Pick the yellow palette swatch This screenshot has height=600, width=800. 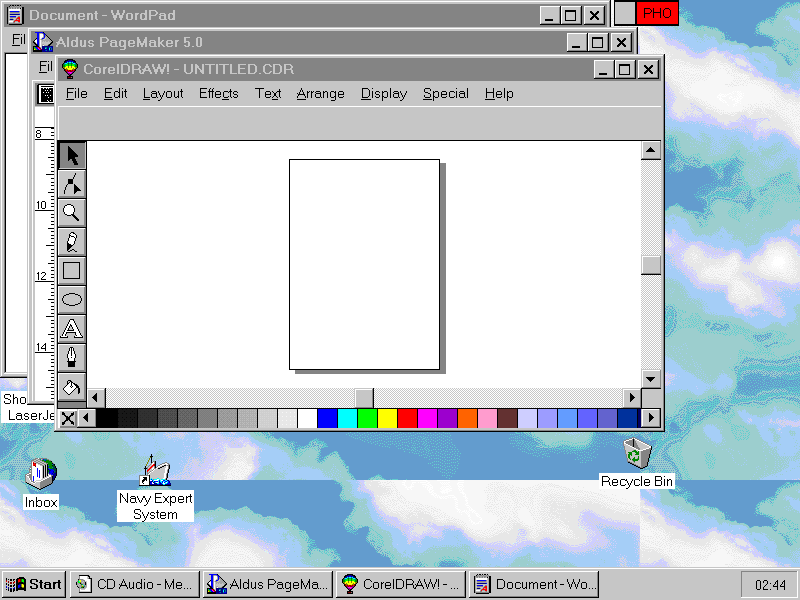387,419
